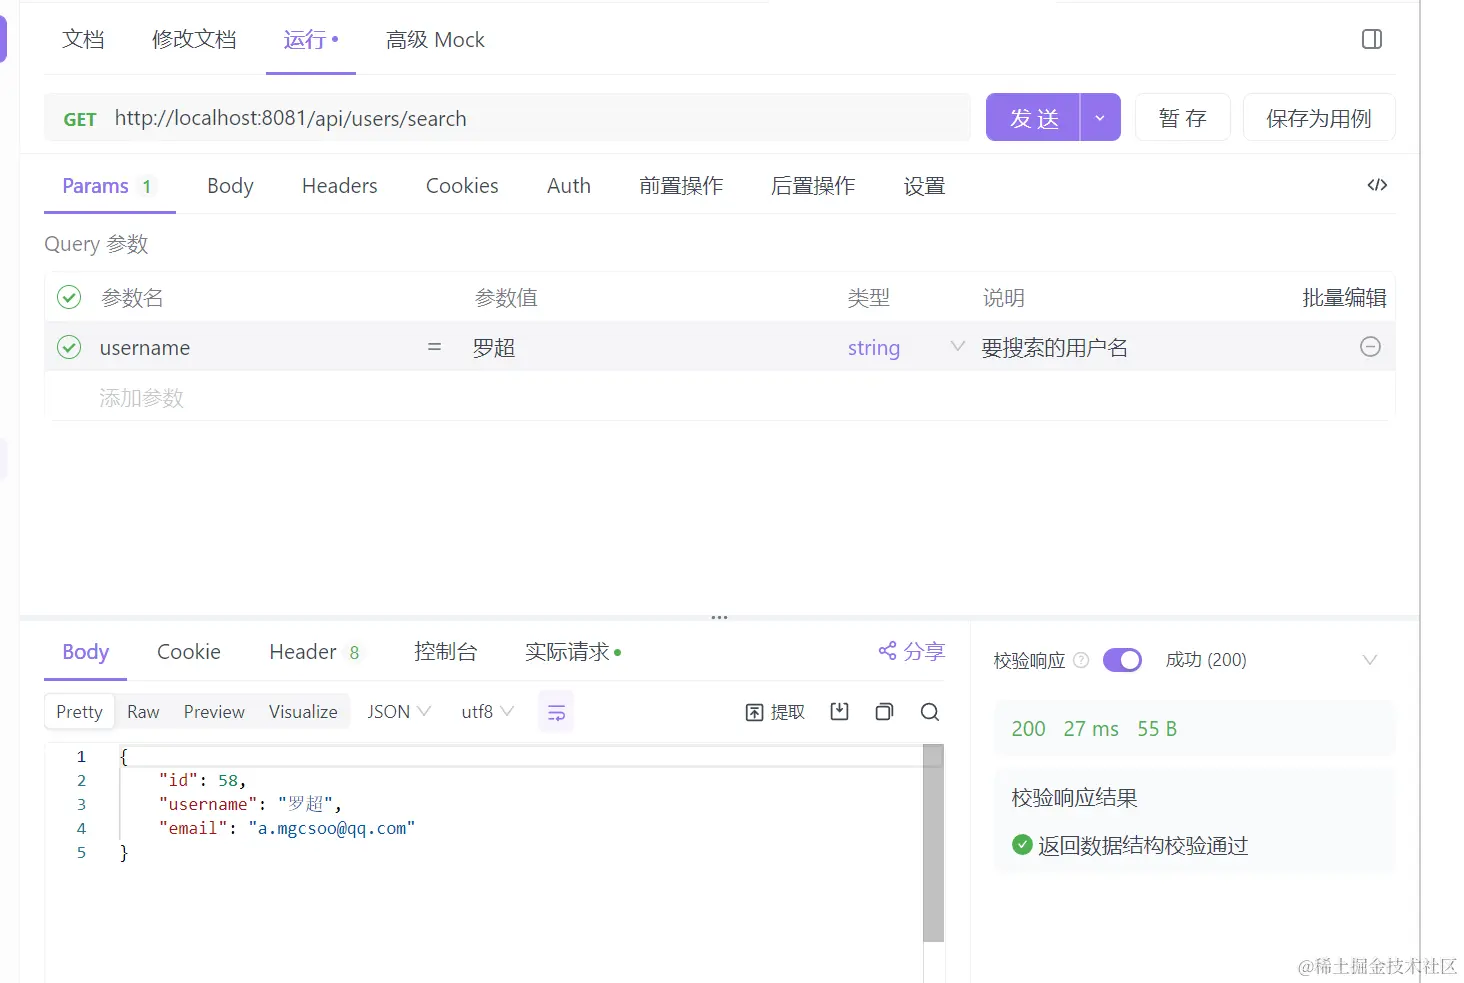Click the request URL field
Viewport: 1464px width, 983px height.
pos(540,118)
